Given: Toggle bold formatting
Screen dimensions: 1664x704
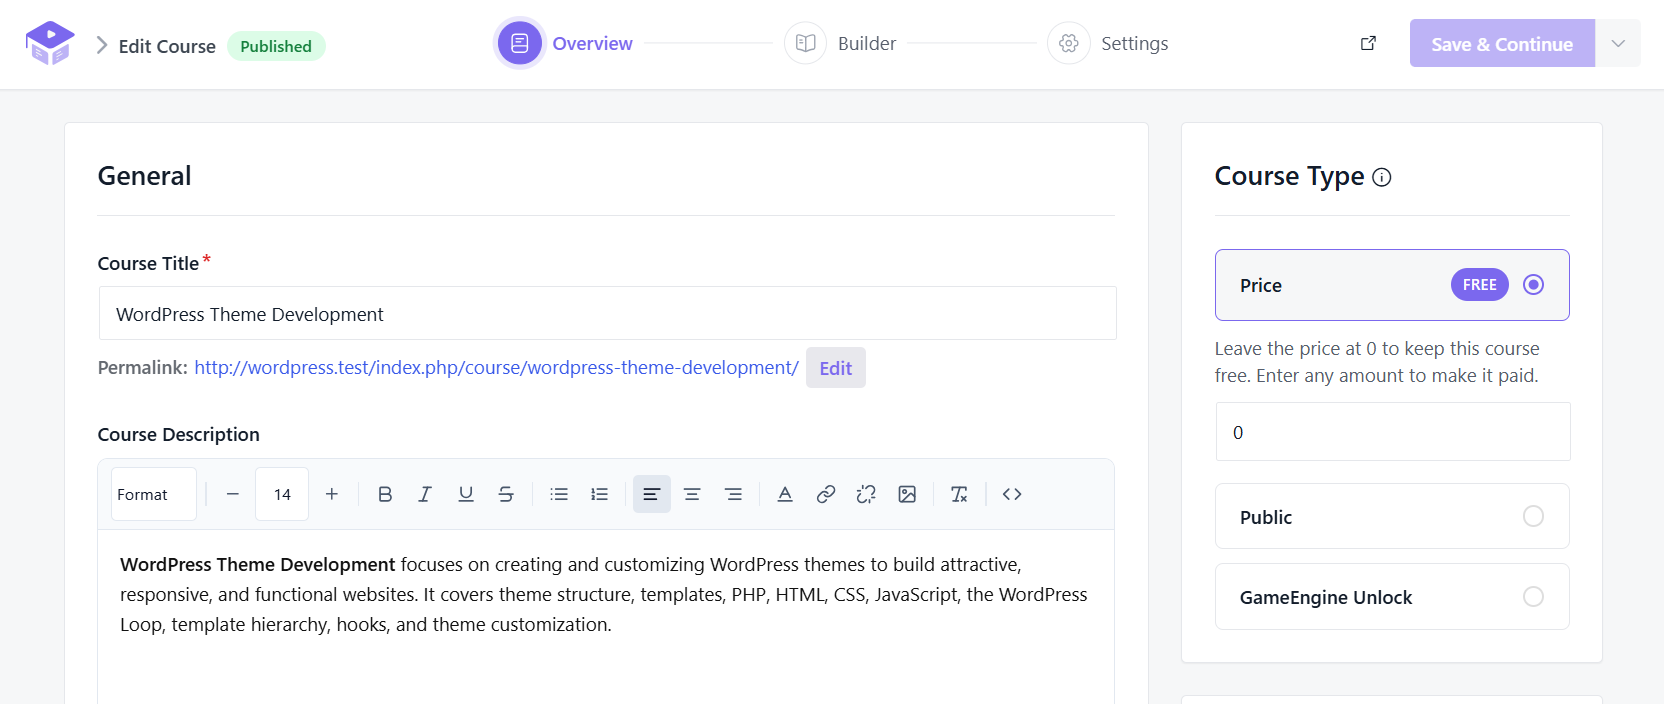Looking at the screenshot, I should (385, 494).
